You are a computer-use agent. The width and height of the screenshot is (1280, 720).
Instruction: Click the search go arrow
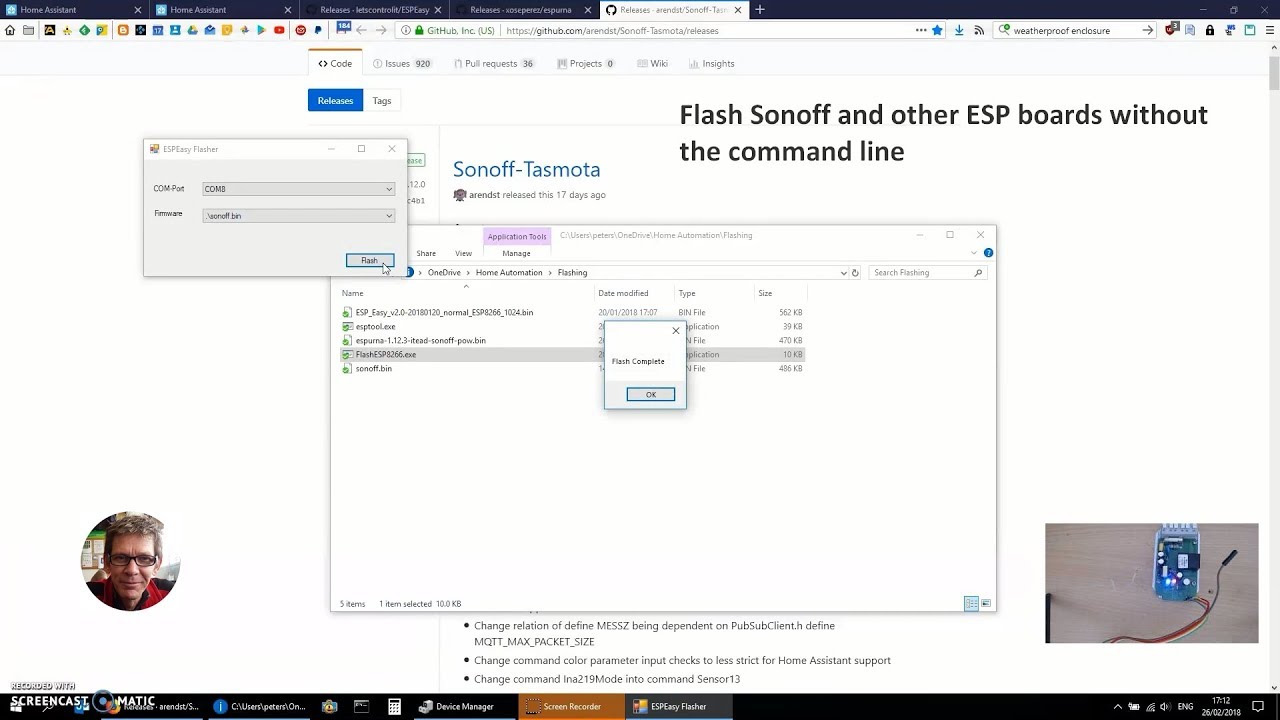[x=1148, y=31]
